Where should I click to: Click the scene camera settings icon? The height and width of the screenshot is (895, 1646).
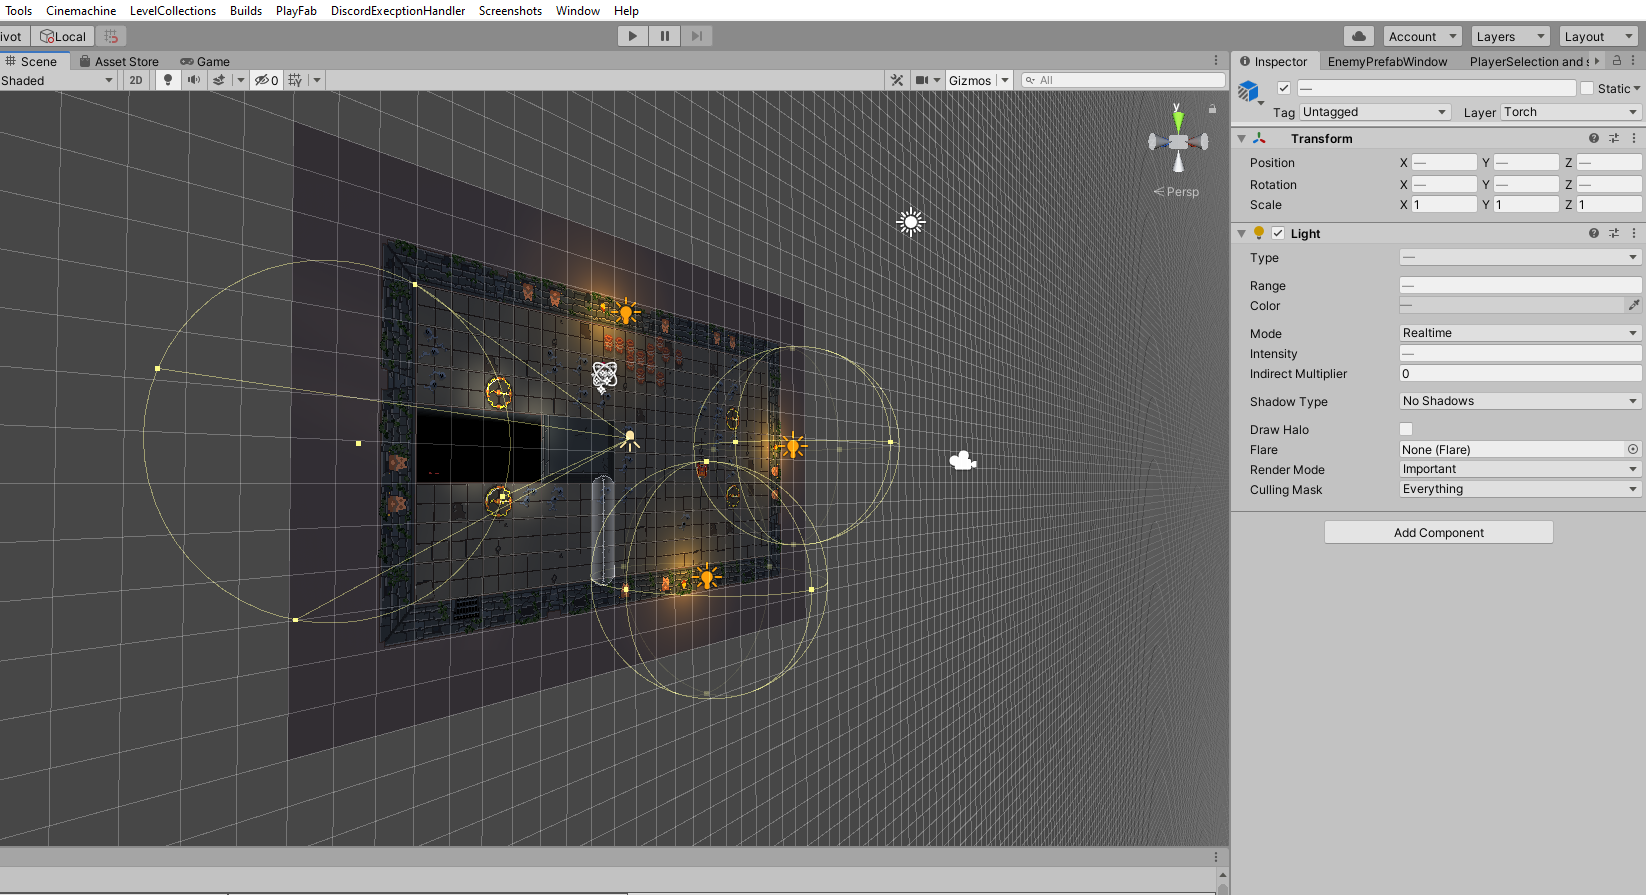pyautogui.click(x=922, y=80)
